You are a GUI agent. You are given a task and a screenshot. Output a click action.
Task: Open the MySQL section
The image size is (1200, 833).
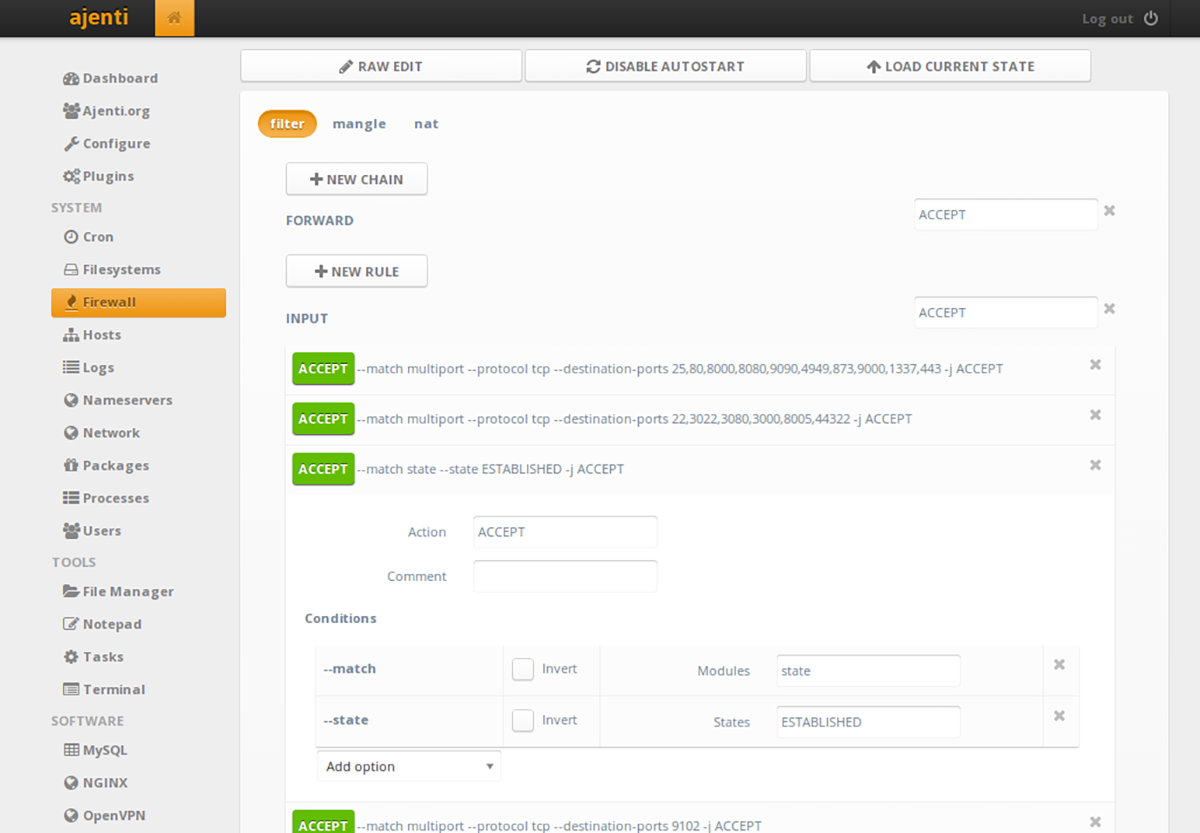tap(105, 750)
